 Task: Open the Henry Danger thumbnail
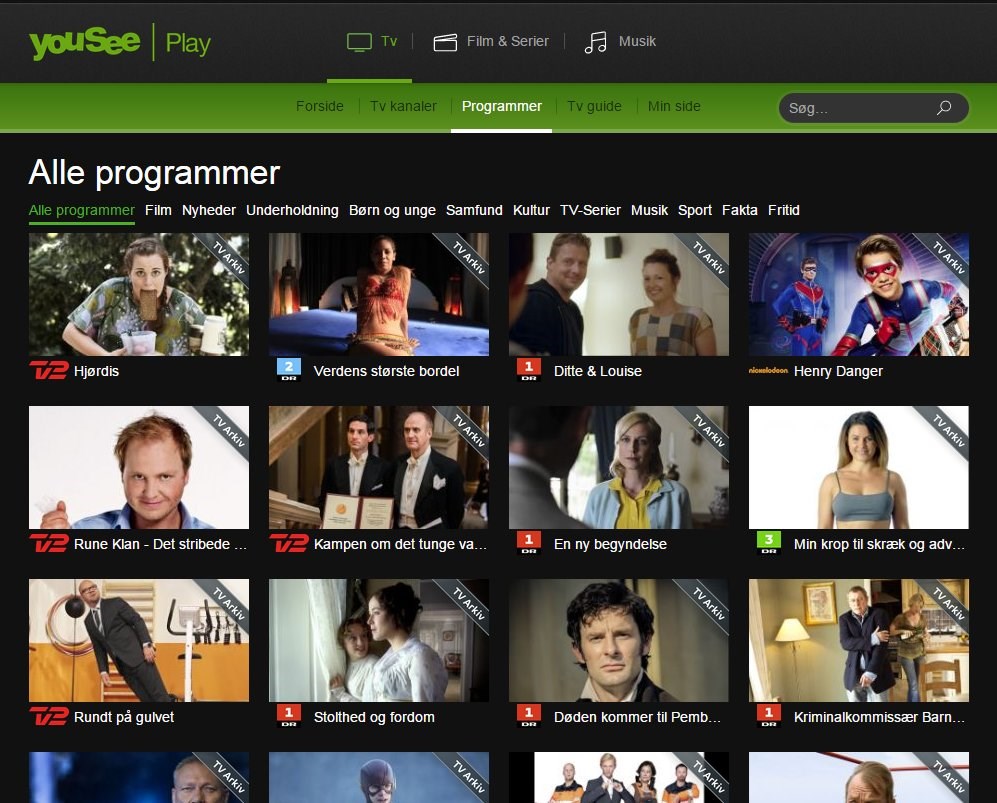click(x=858, y=294)
